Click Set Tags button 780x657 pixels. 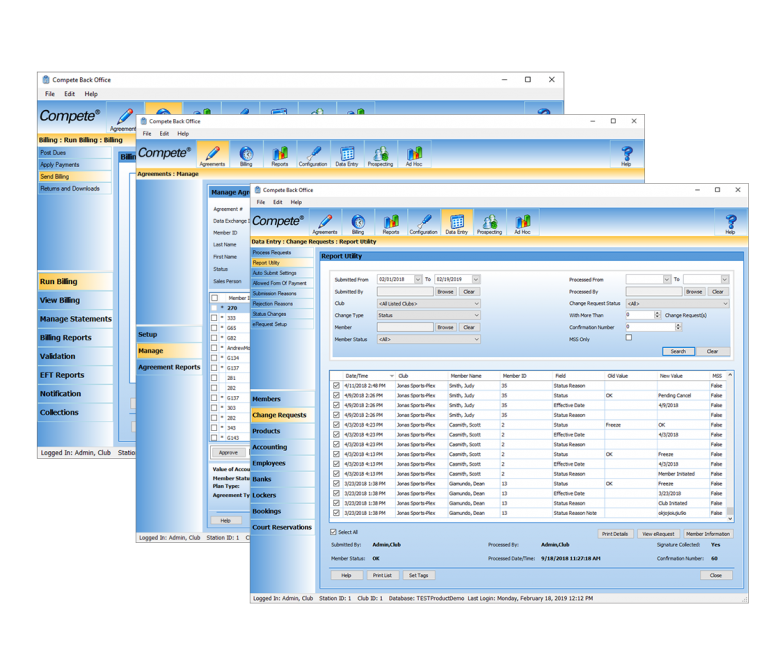point(418,575)
